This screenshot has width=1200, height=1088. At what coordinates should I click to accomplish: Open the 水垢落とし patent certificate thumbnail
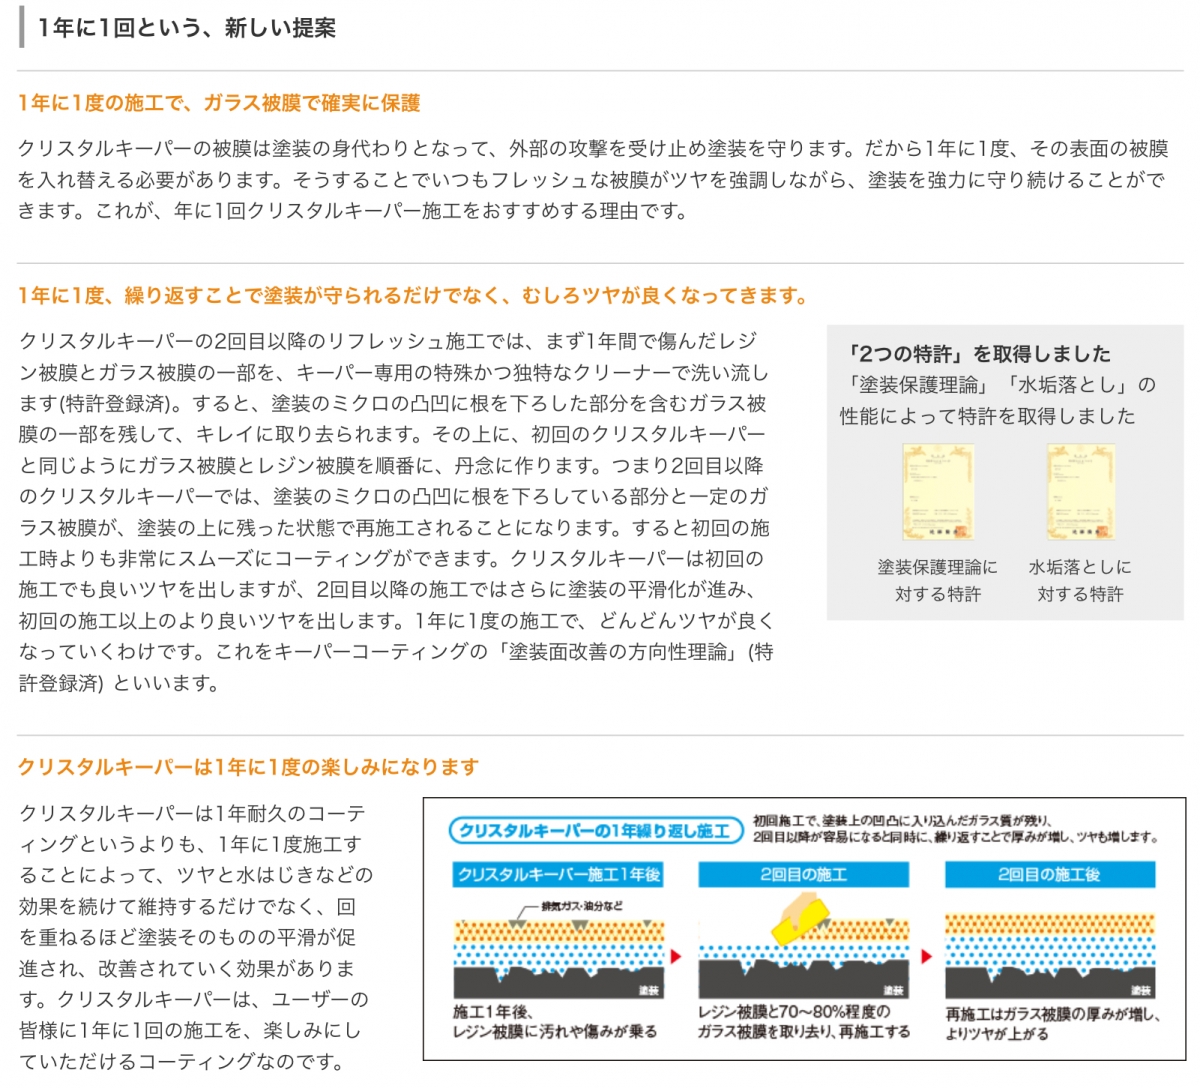click(1081, 493)
